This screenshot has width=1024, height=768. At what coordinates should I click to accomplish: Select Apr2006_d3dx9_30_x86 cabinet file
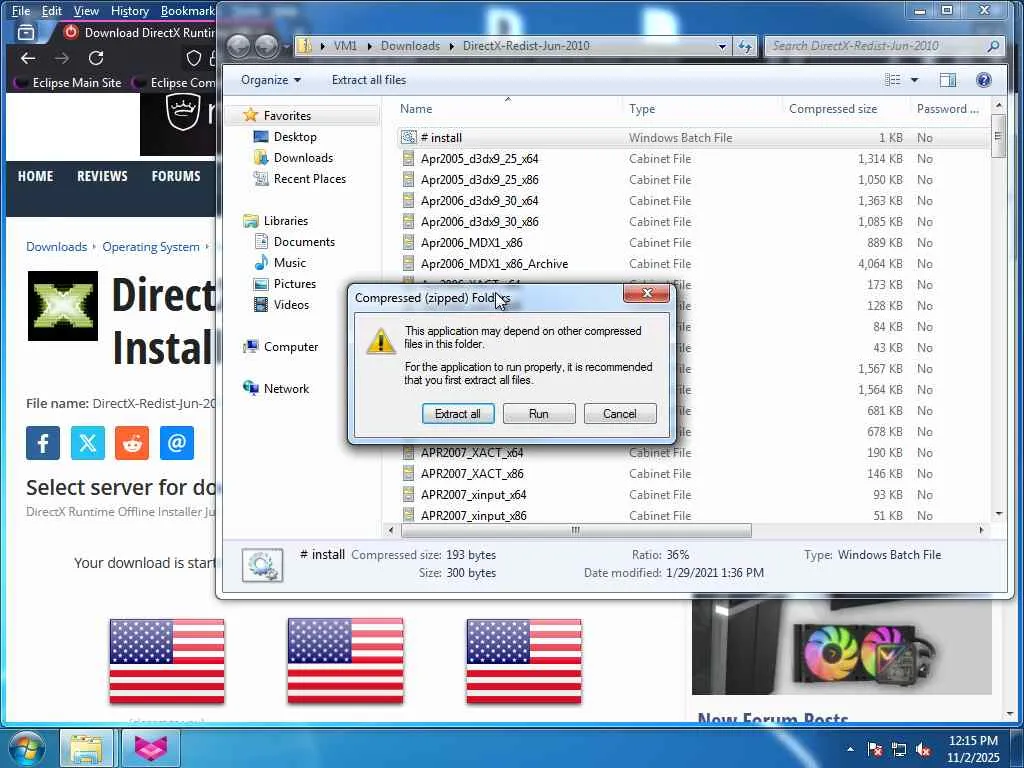[x=479, y=221]
